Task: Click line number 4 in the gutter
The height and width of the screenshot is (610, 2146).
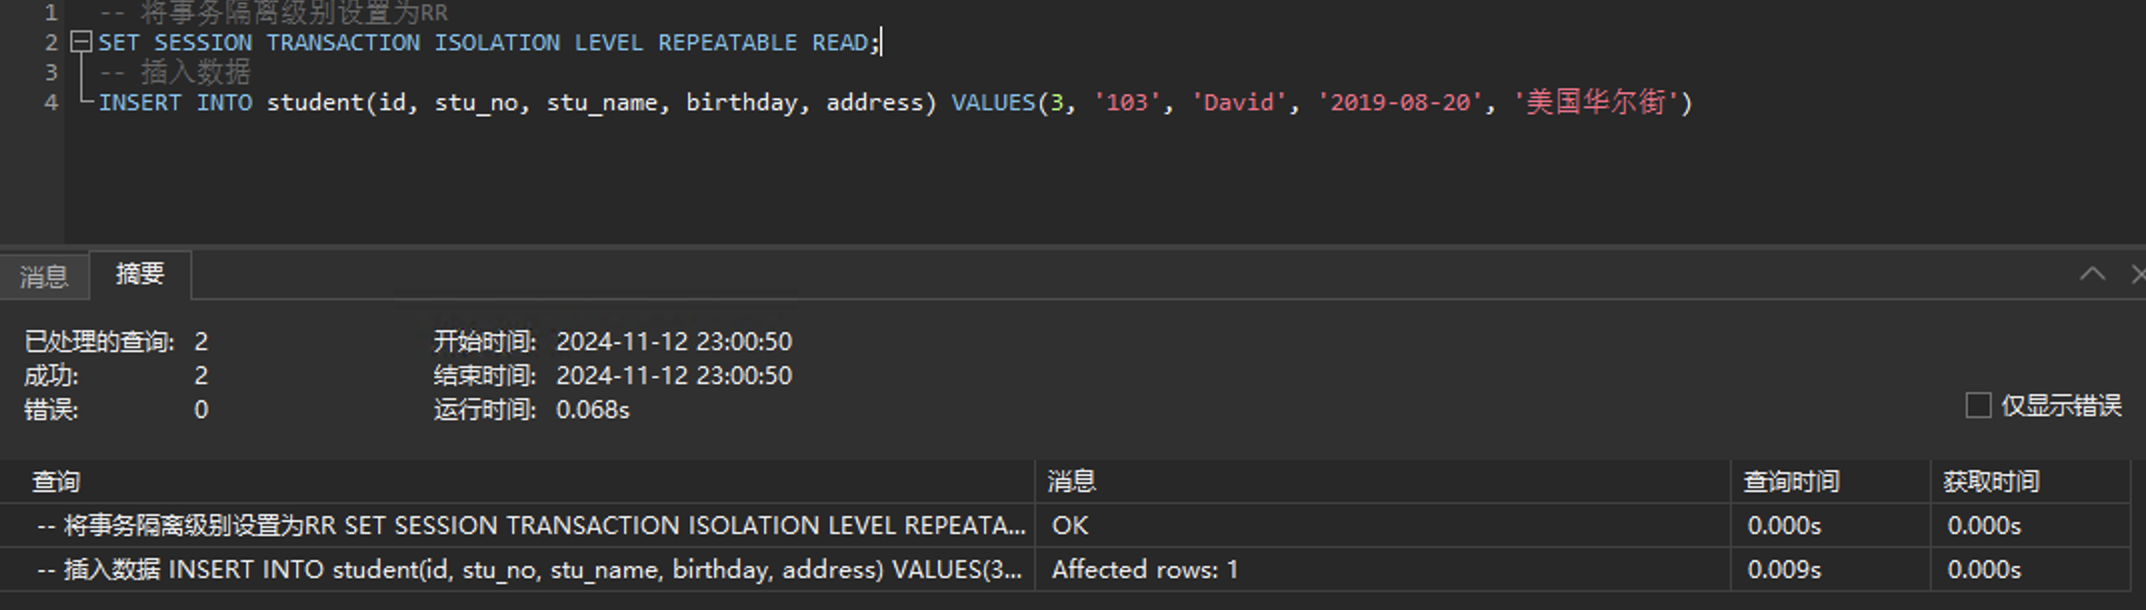Action: pos(51,103)
